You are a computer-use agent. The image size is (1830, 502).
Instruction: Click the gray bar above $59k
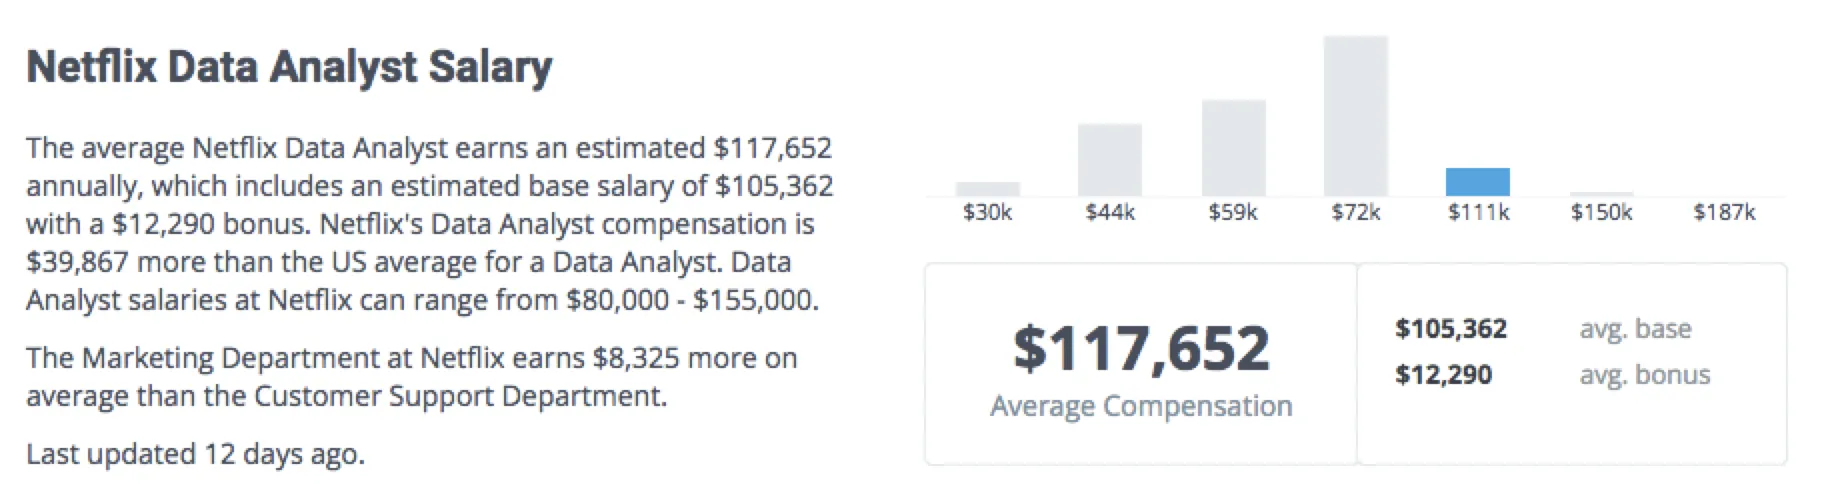pyautogui.click(x=1233, y=148)
